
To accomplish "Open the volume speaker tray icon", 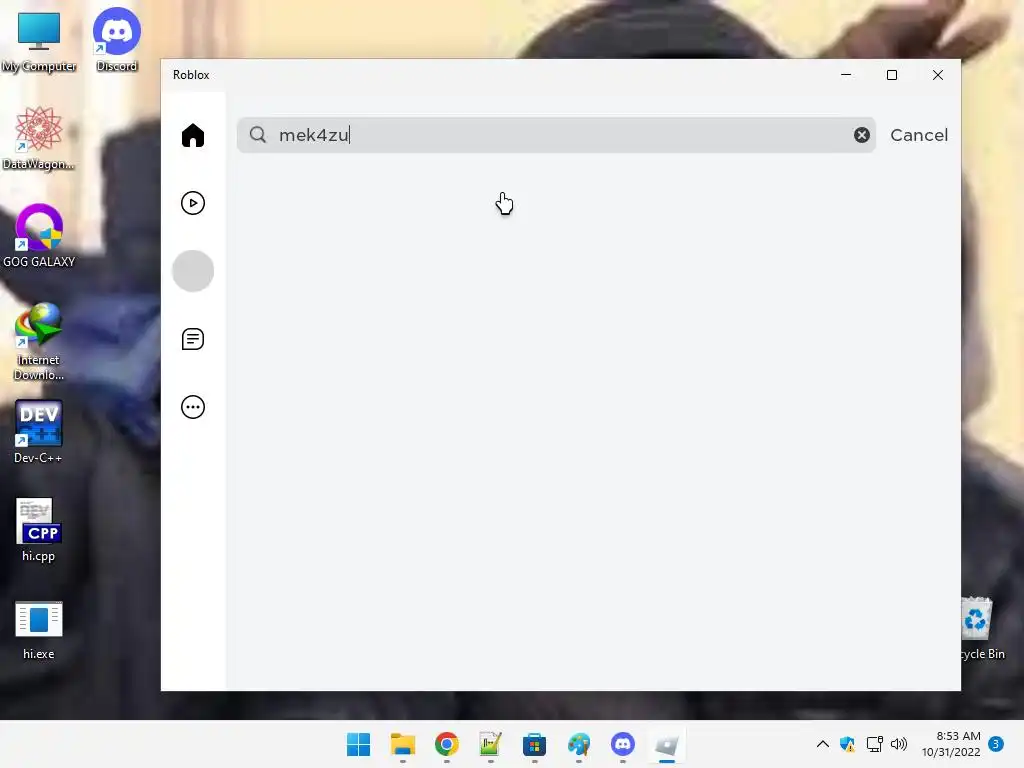I will [899, 744].
